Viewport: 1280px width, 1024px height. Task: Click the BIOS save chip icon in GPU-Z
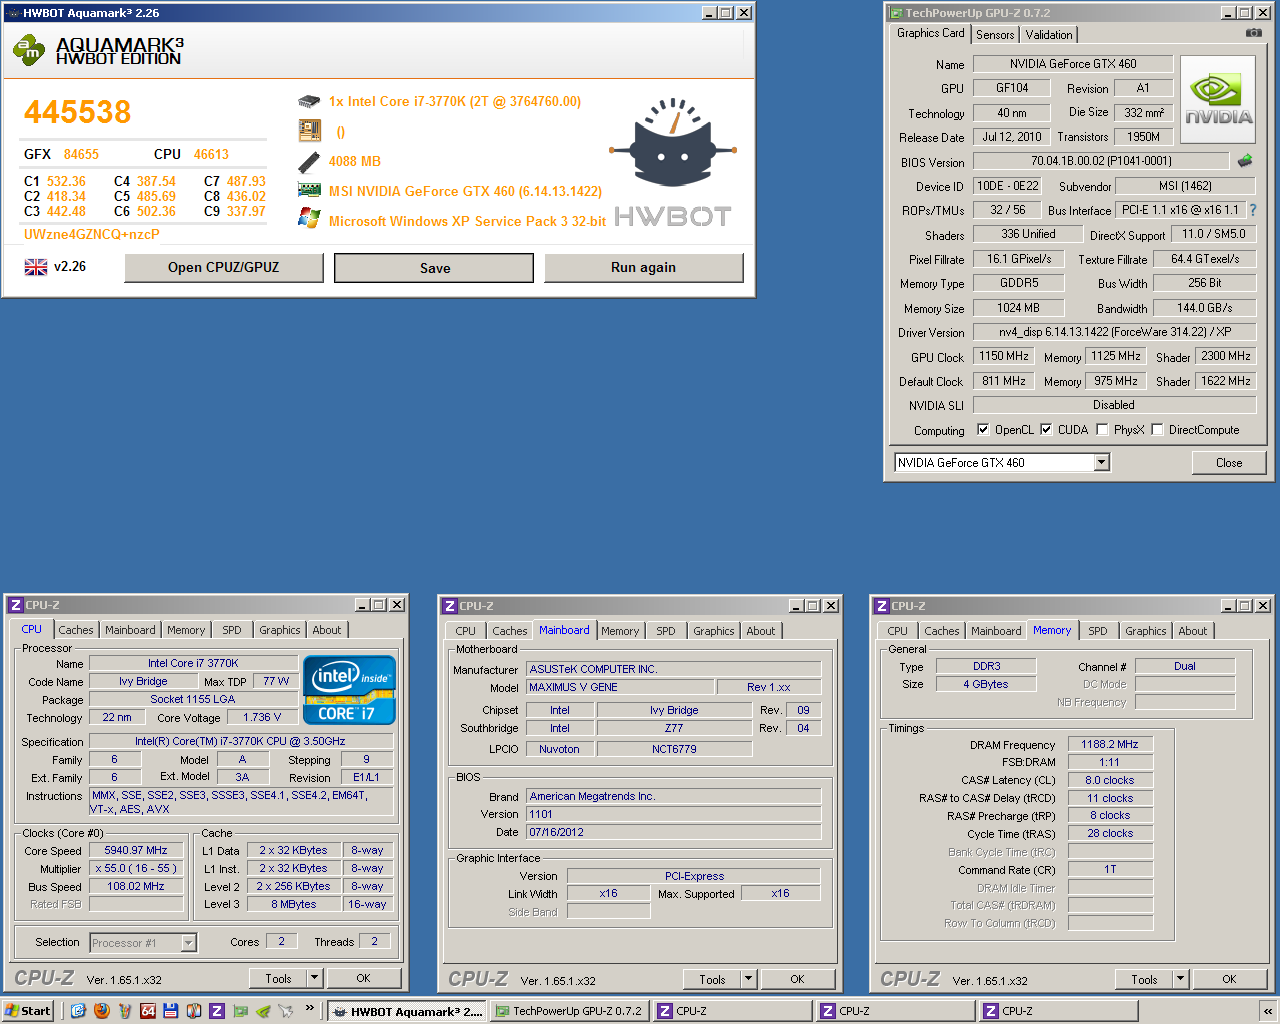tap(1245, 161)
